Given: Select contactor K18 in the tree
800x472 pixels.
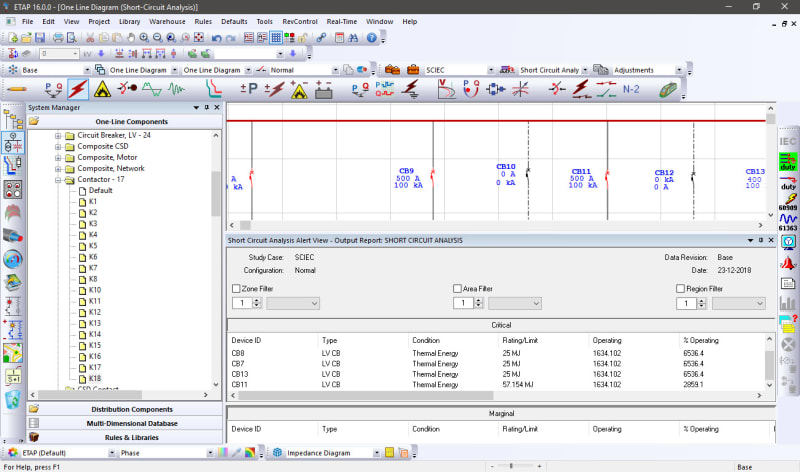Looking at the screenshot, I should point(95,379).
